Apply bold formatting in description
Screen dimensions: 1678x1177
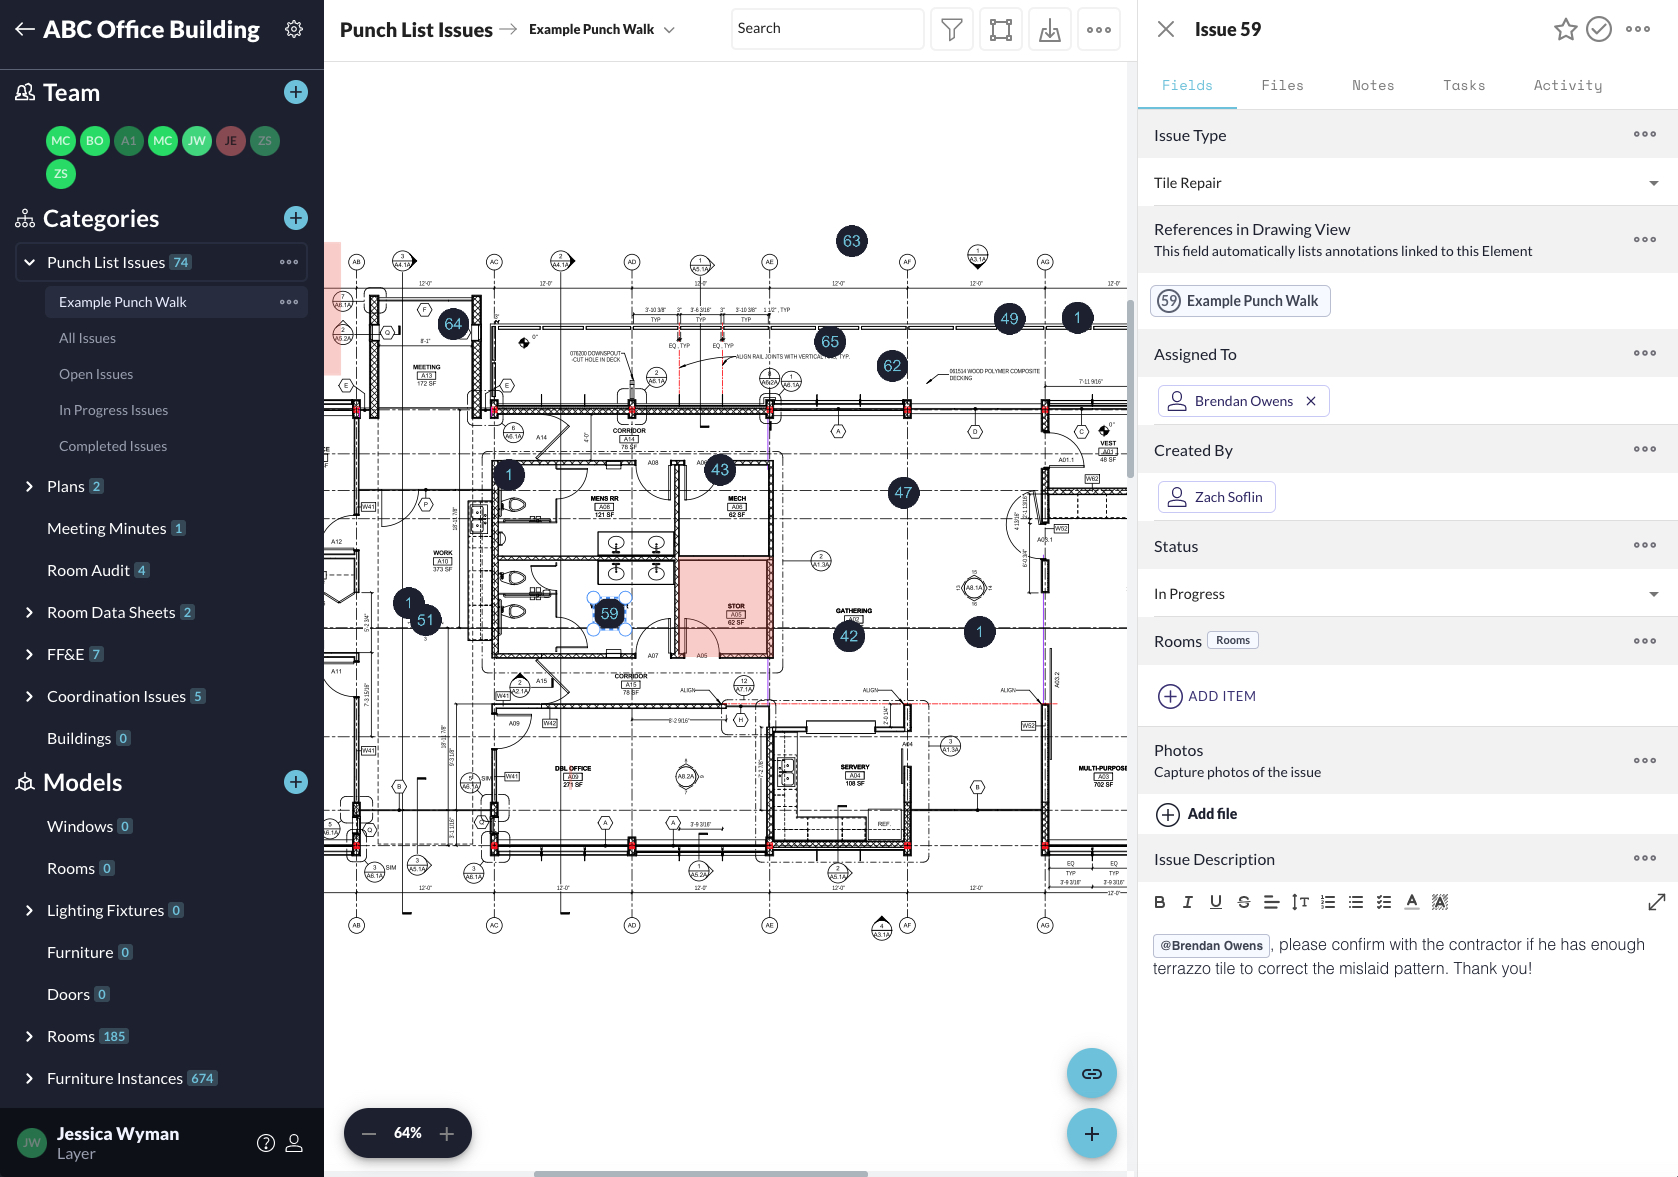(x=1160, y=902)
